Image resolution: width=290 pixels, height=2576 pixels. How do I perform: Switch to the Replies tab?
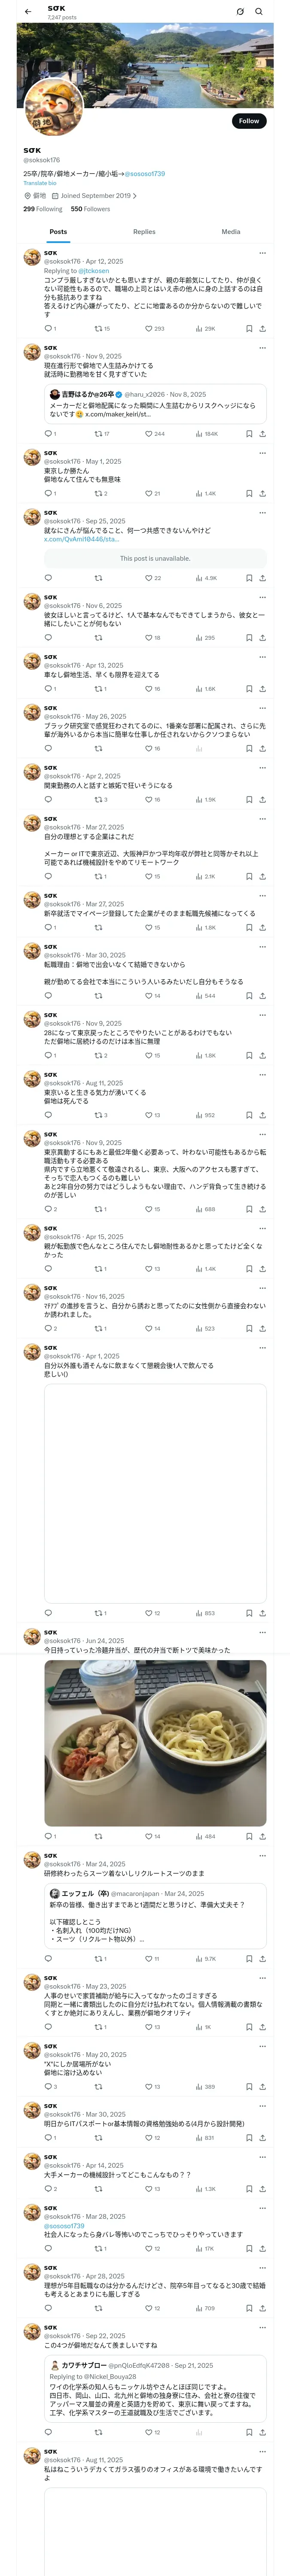(144, 231)
